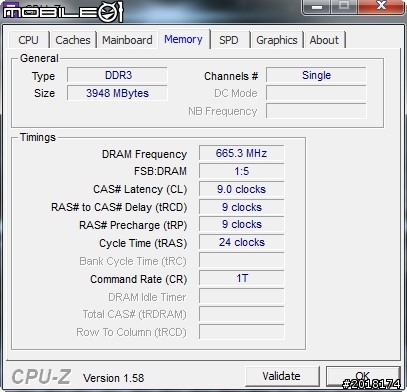Click the empty Total CAS# (tRDRAM) field
407x392 pixels.
[242, 314]
